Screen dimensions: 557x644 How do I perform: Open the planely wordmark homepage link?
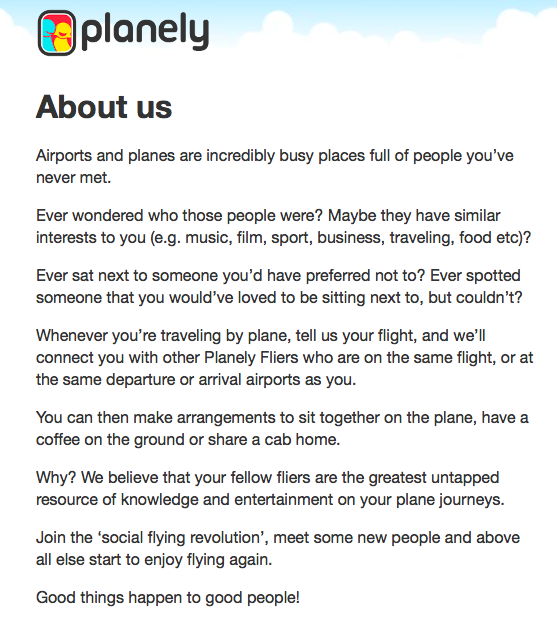click(145, 32)
